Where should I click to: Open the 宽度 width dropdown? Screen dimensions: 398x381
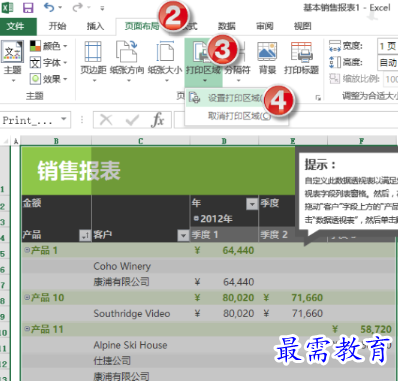pyautogui.click(x=387, y=46)
